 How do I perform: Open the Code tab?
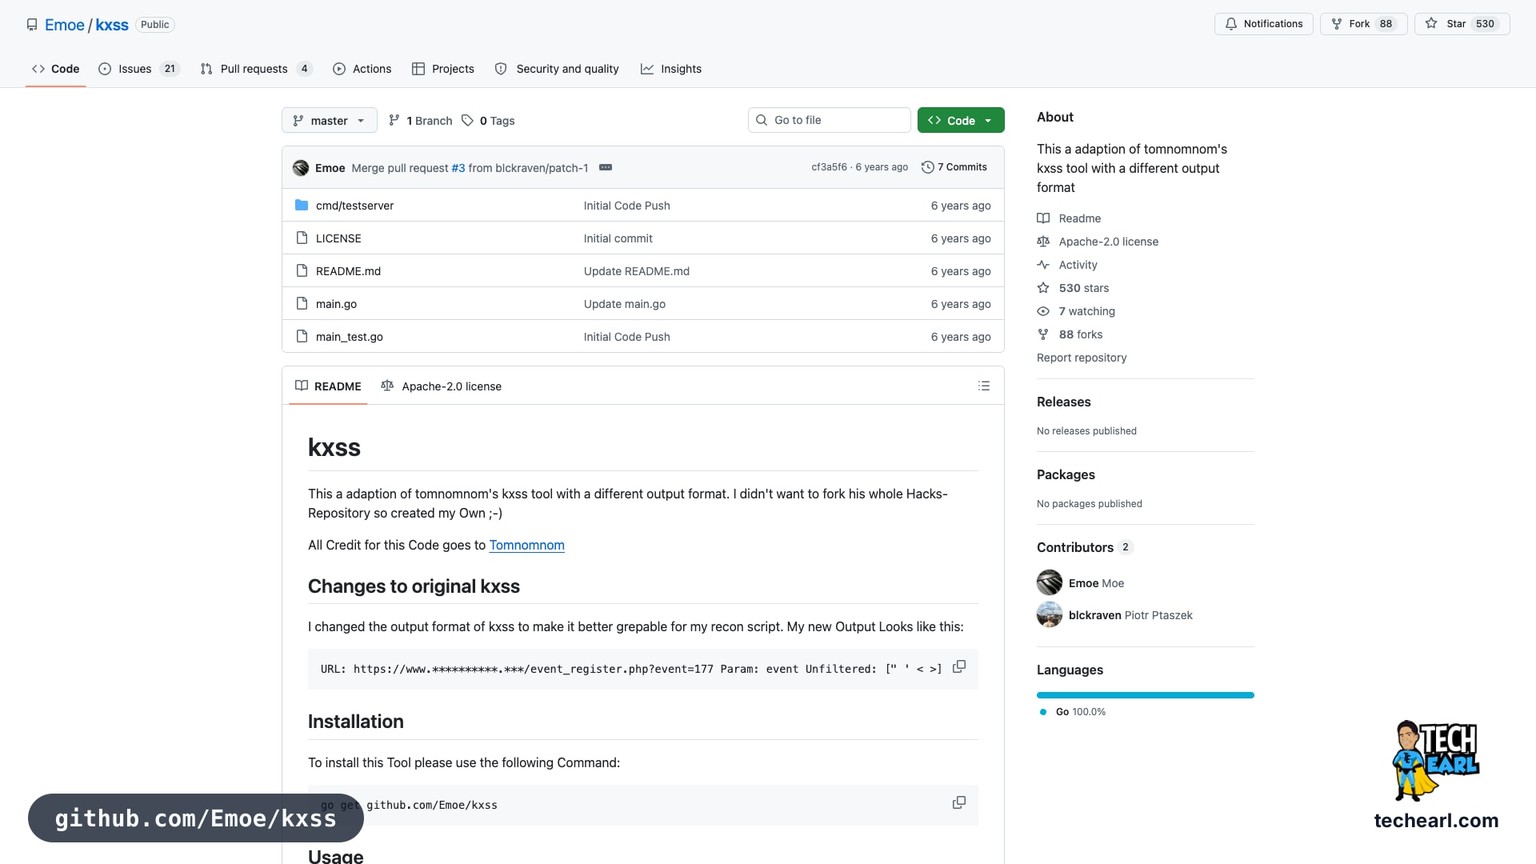56,69
